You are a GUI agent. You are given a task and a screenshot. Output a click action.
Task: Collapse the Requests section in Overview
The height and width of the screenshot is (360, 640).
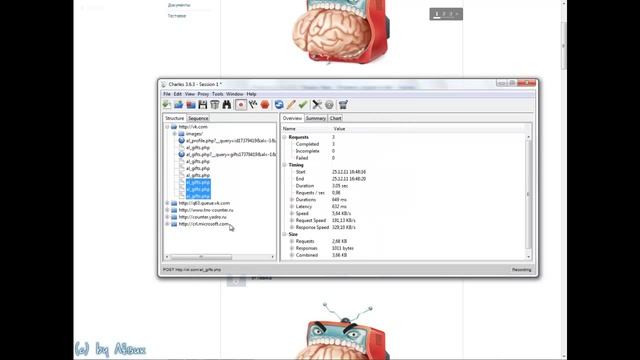click(284, 137)
